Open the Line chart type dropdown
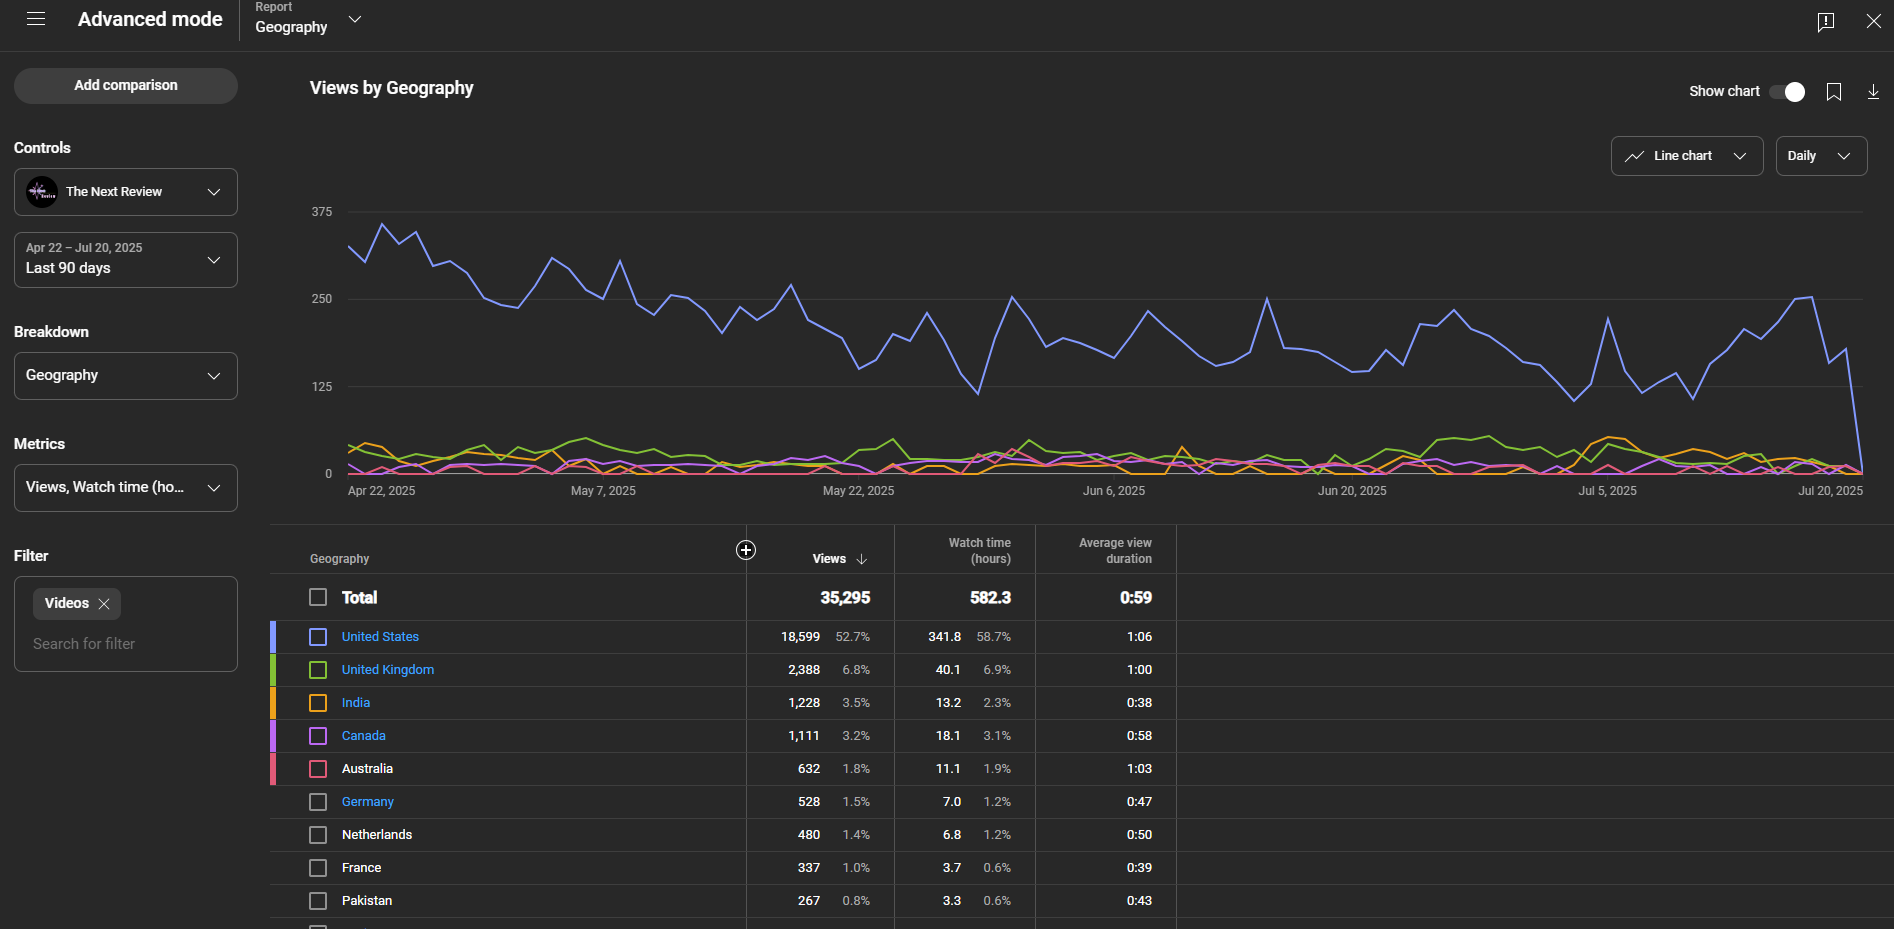Viewport: 1894px width, 929px height. coord(1687,156)
